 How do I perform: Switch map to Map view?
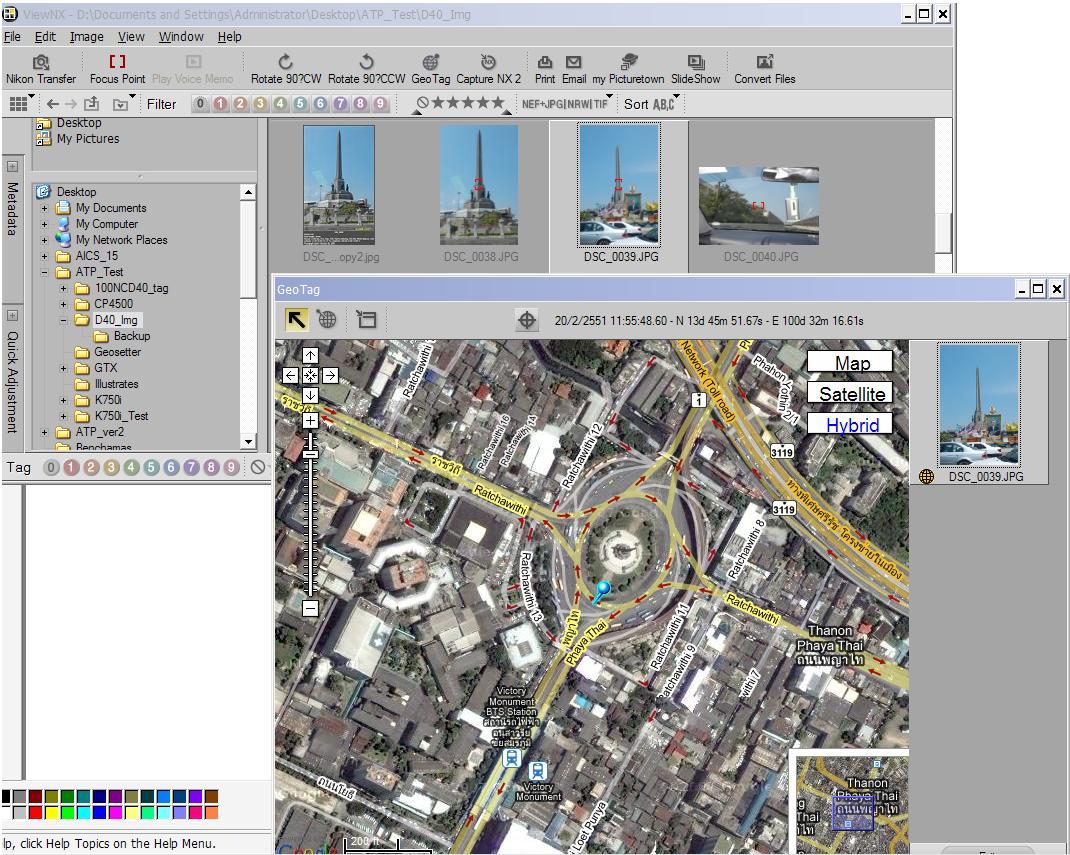coord(850,362)
